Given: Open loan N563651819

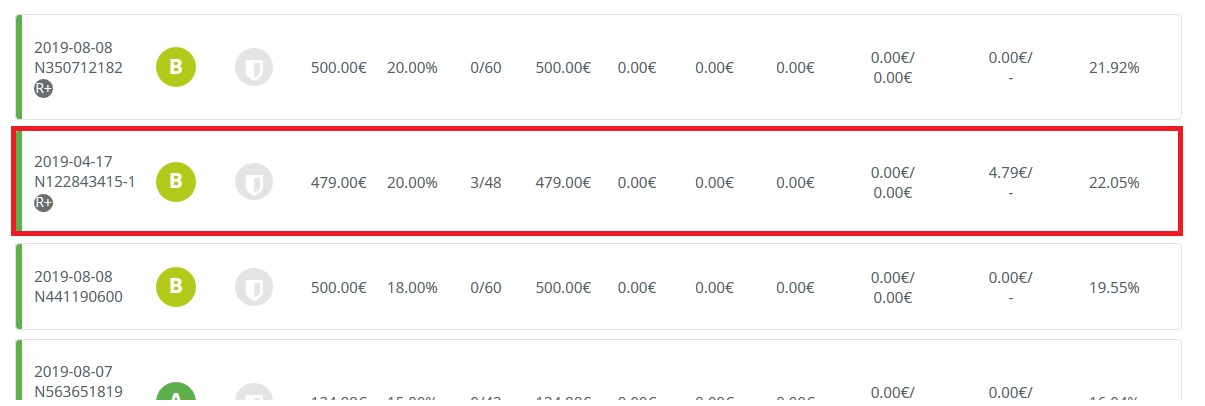Looking at the screenshot, I should point(78,391).
